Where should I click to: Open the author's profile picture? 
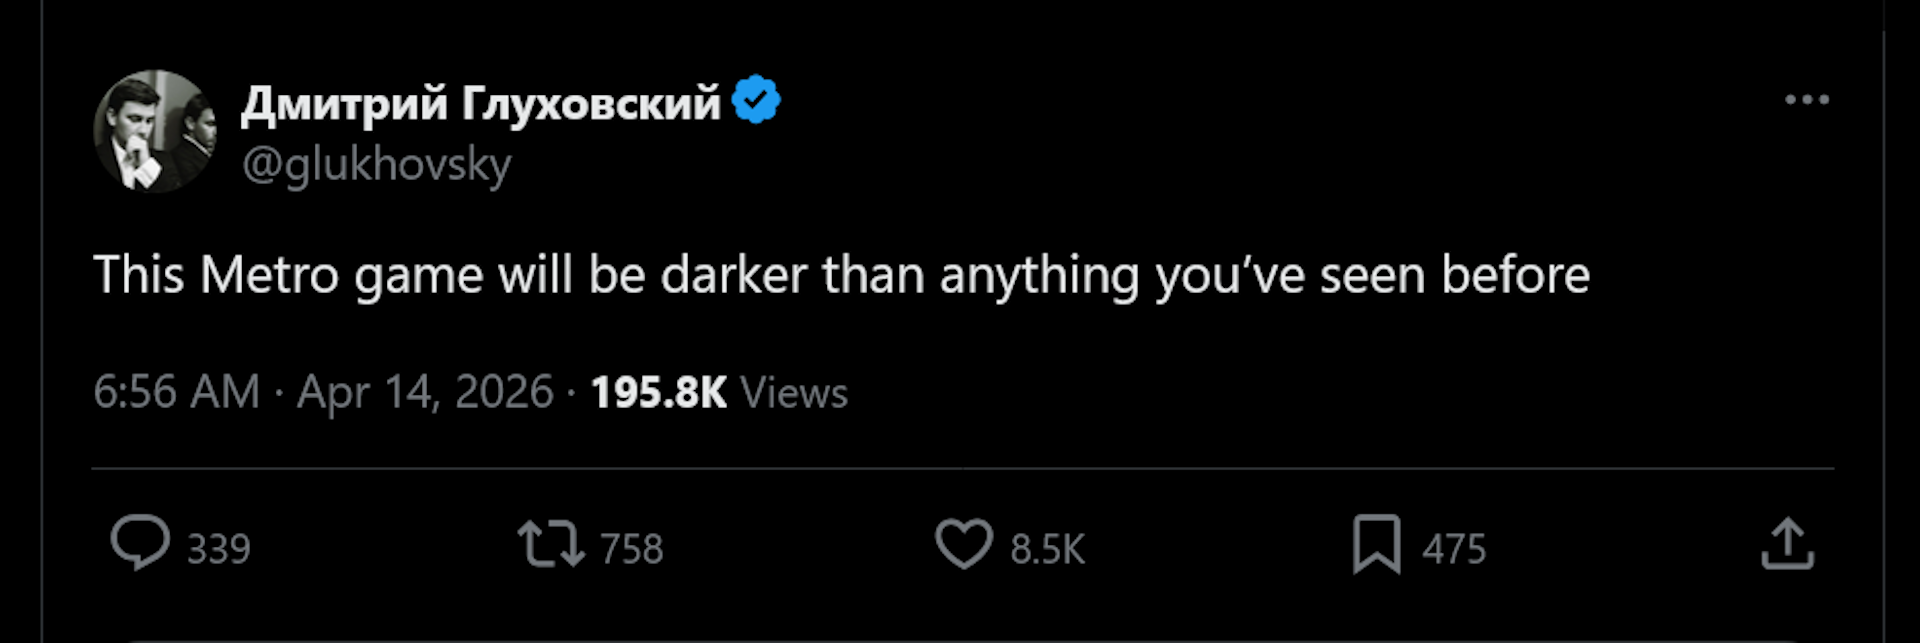coord(155,131)
